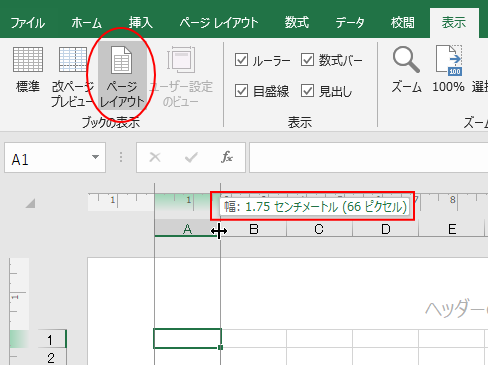Switch to the ページ レイアウト ribbon tab
Viewport: 488px width, 365px height.
click(219, 23)
